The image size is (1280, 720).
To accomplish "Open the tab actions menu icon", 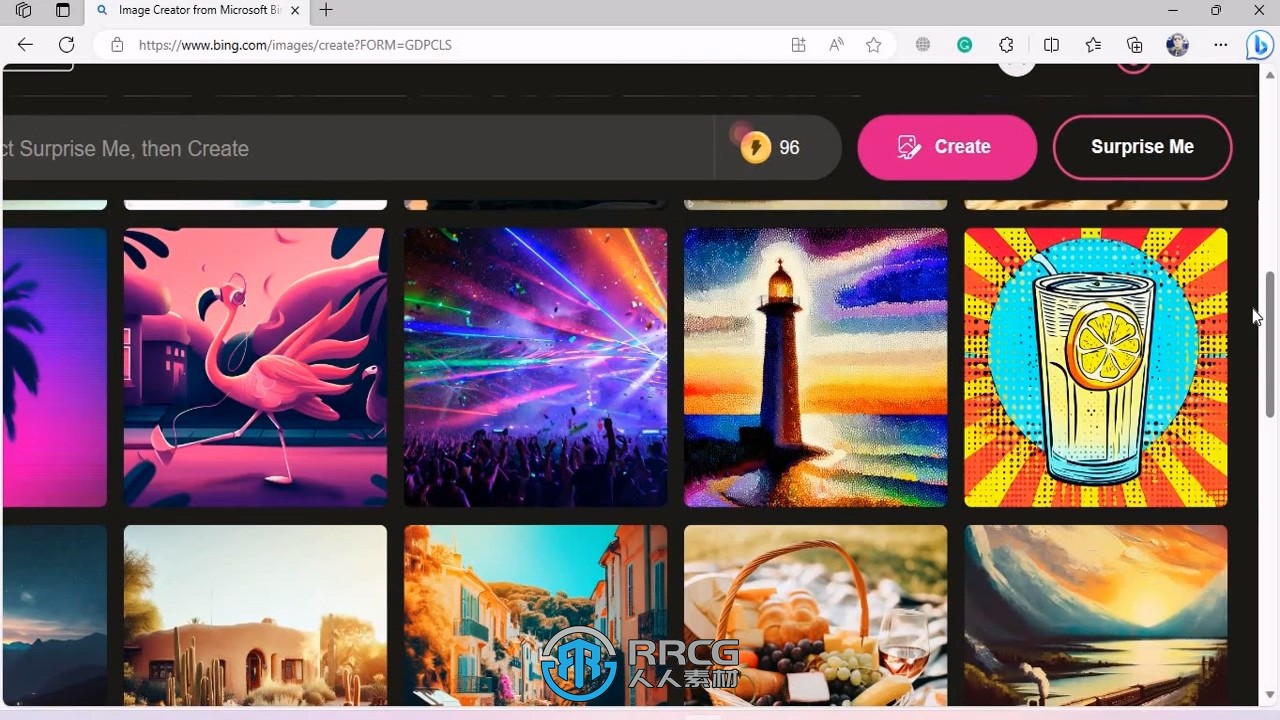I will tap(62, 11).
